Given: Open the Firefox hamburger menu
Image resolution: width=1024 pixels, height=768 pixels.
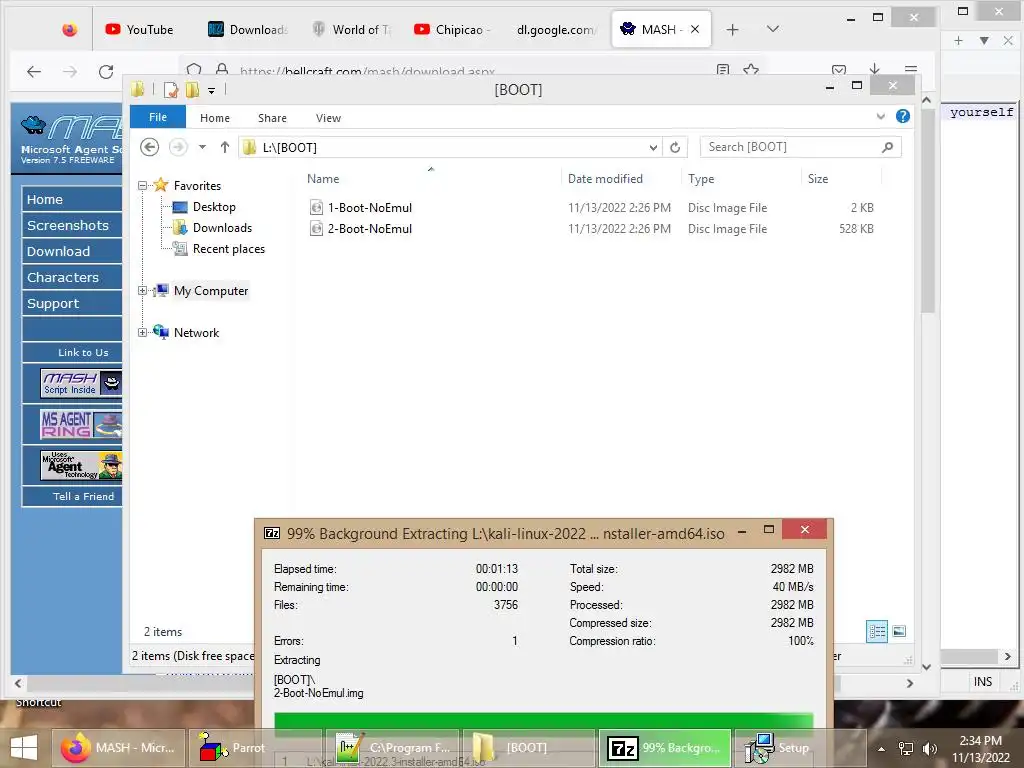Looking at the screenshot, I should click(x=910, y=69).
